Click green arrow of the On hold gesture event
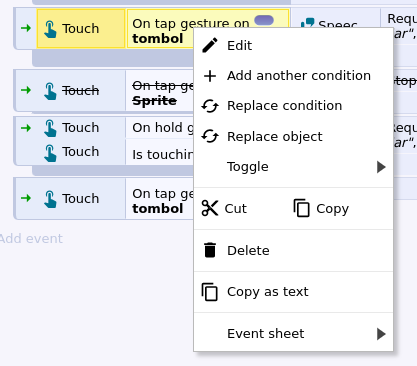 tap(26, 128)
